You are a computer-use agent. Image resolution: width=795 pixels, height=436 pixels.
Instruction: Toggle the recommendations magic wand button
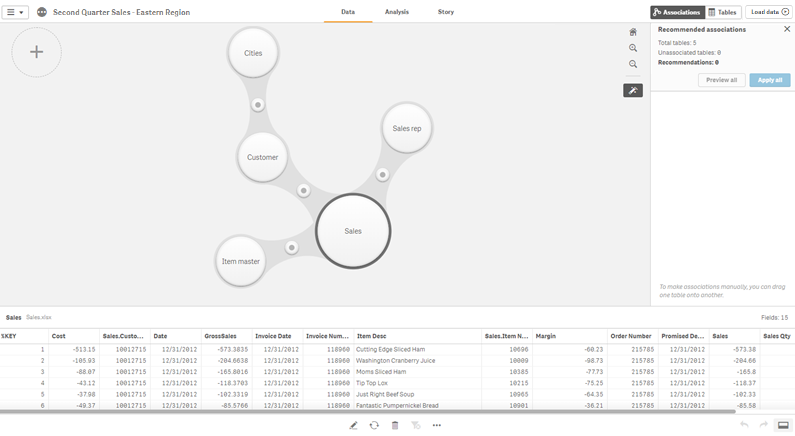[x=633, y=90]
